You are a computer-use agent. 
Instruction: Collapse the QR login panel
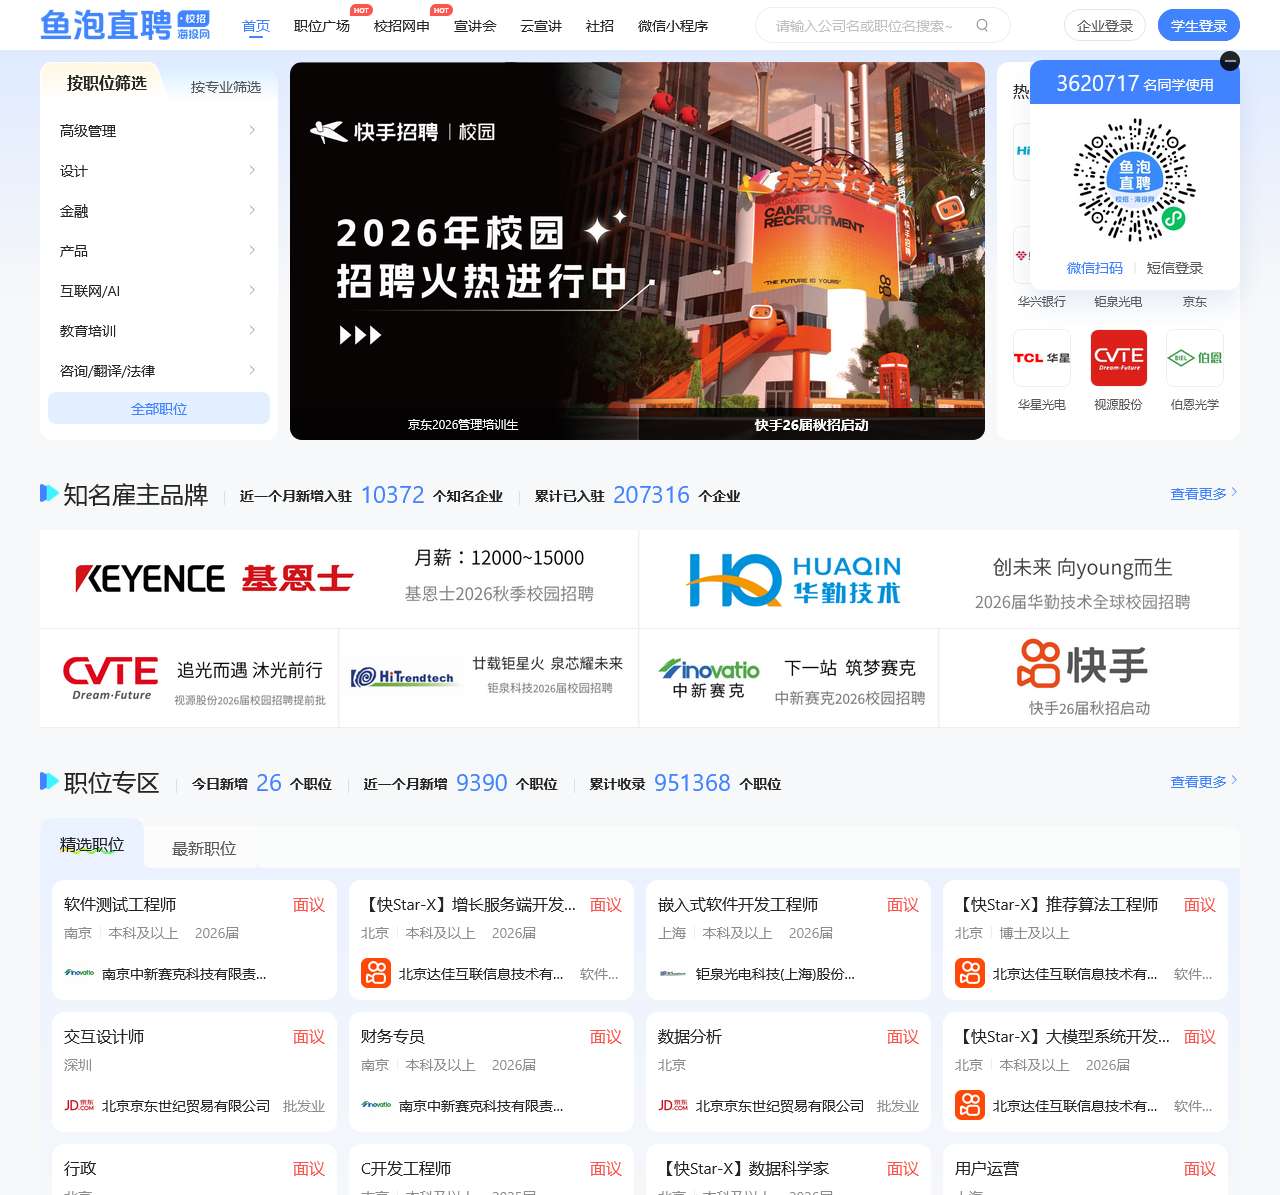click(x=1229, y=61)
